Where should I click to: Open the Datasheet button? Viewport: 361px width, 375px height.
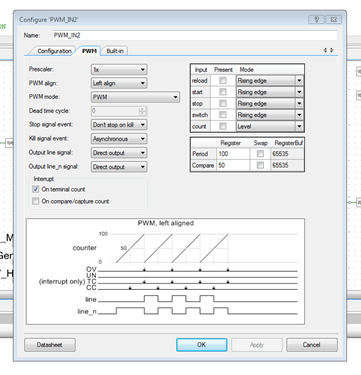coord(50,345)
